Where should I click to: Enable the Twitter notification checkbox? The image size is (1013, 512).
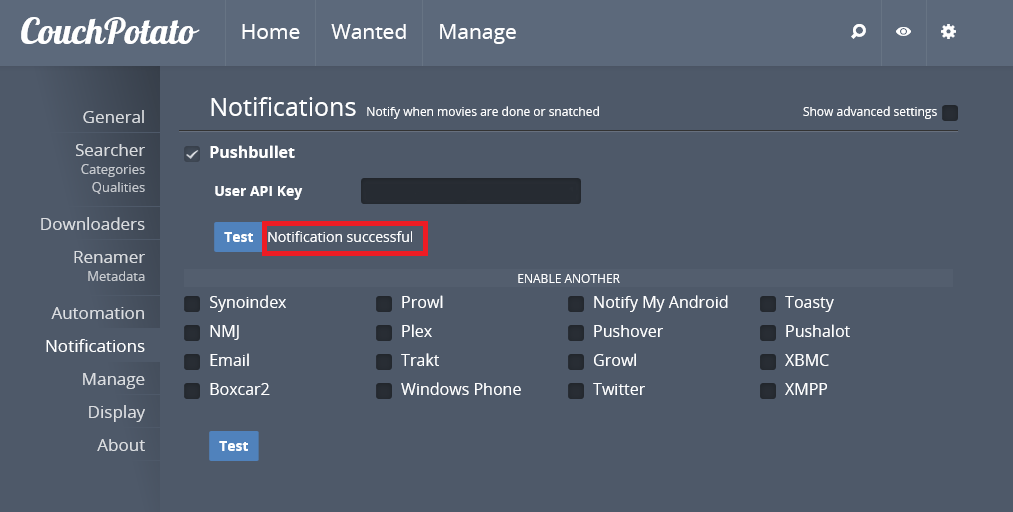tap(576, 390)
